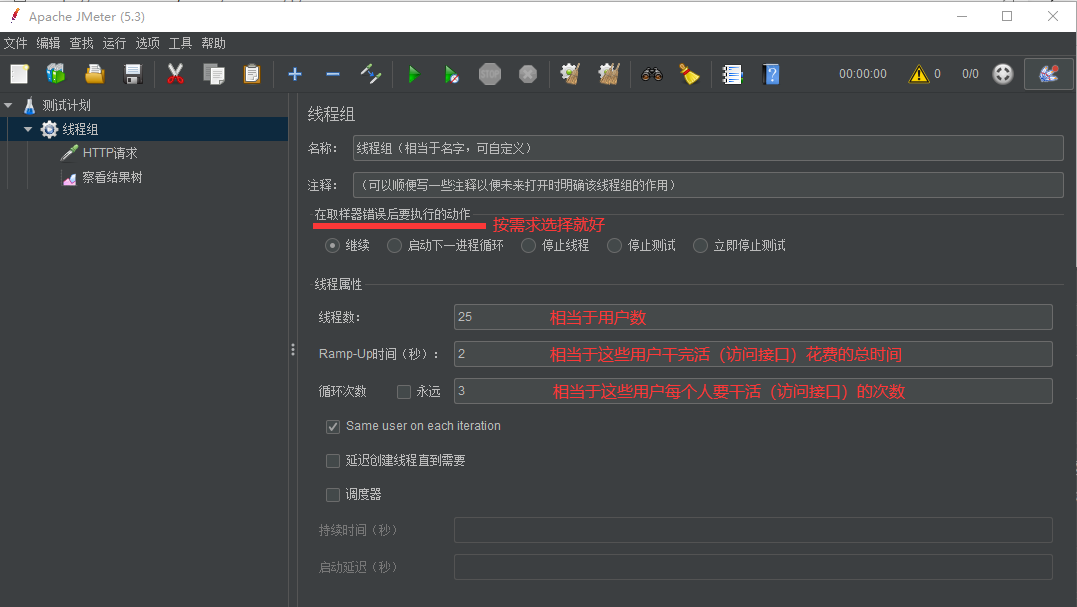Click the 循环次数 input field
Image resolution: width=1077 pixels, height=607 pixels.
click(x=753, y=391)
